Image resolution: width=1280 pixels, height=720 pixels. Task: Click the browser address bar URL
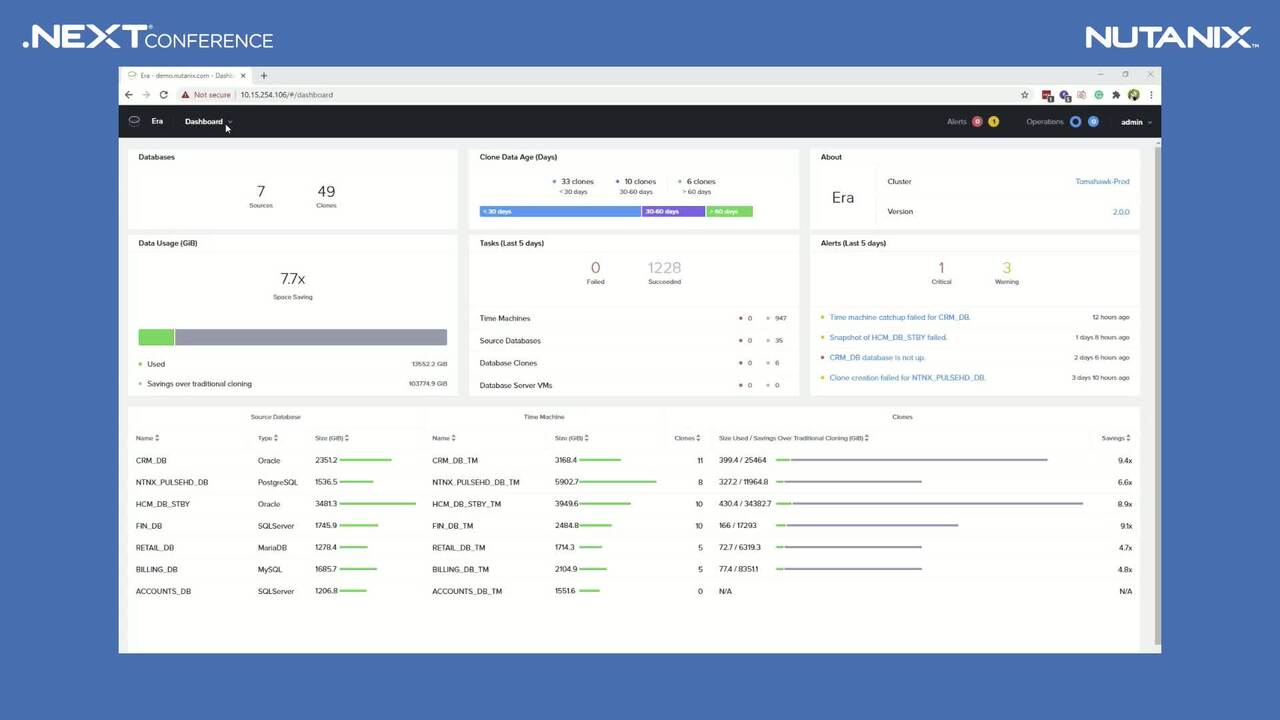tap(287, 95)
